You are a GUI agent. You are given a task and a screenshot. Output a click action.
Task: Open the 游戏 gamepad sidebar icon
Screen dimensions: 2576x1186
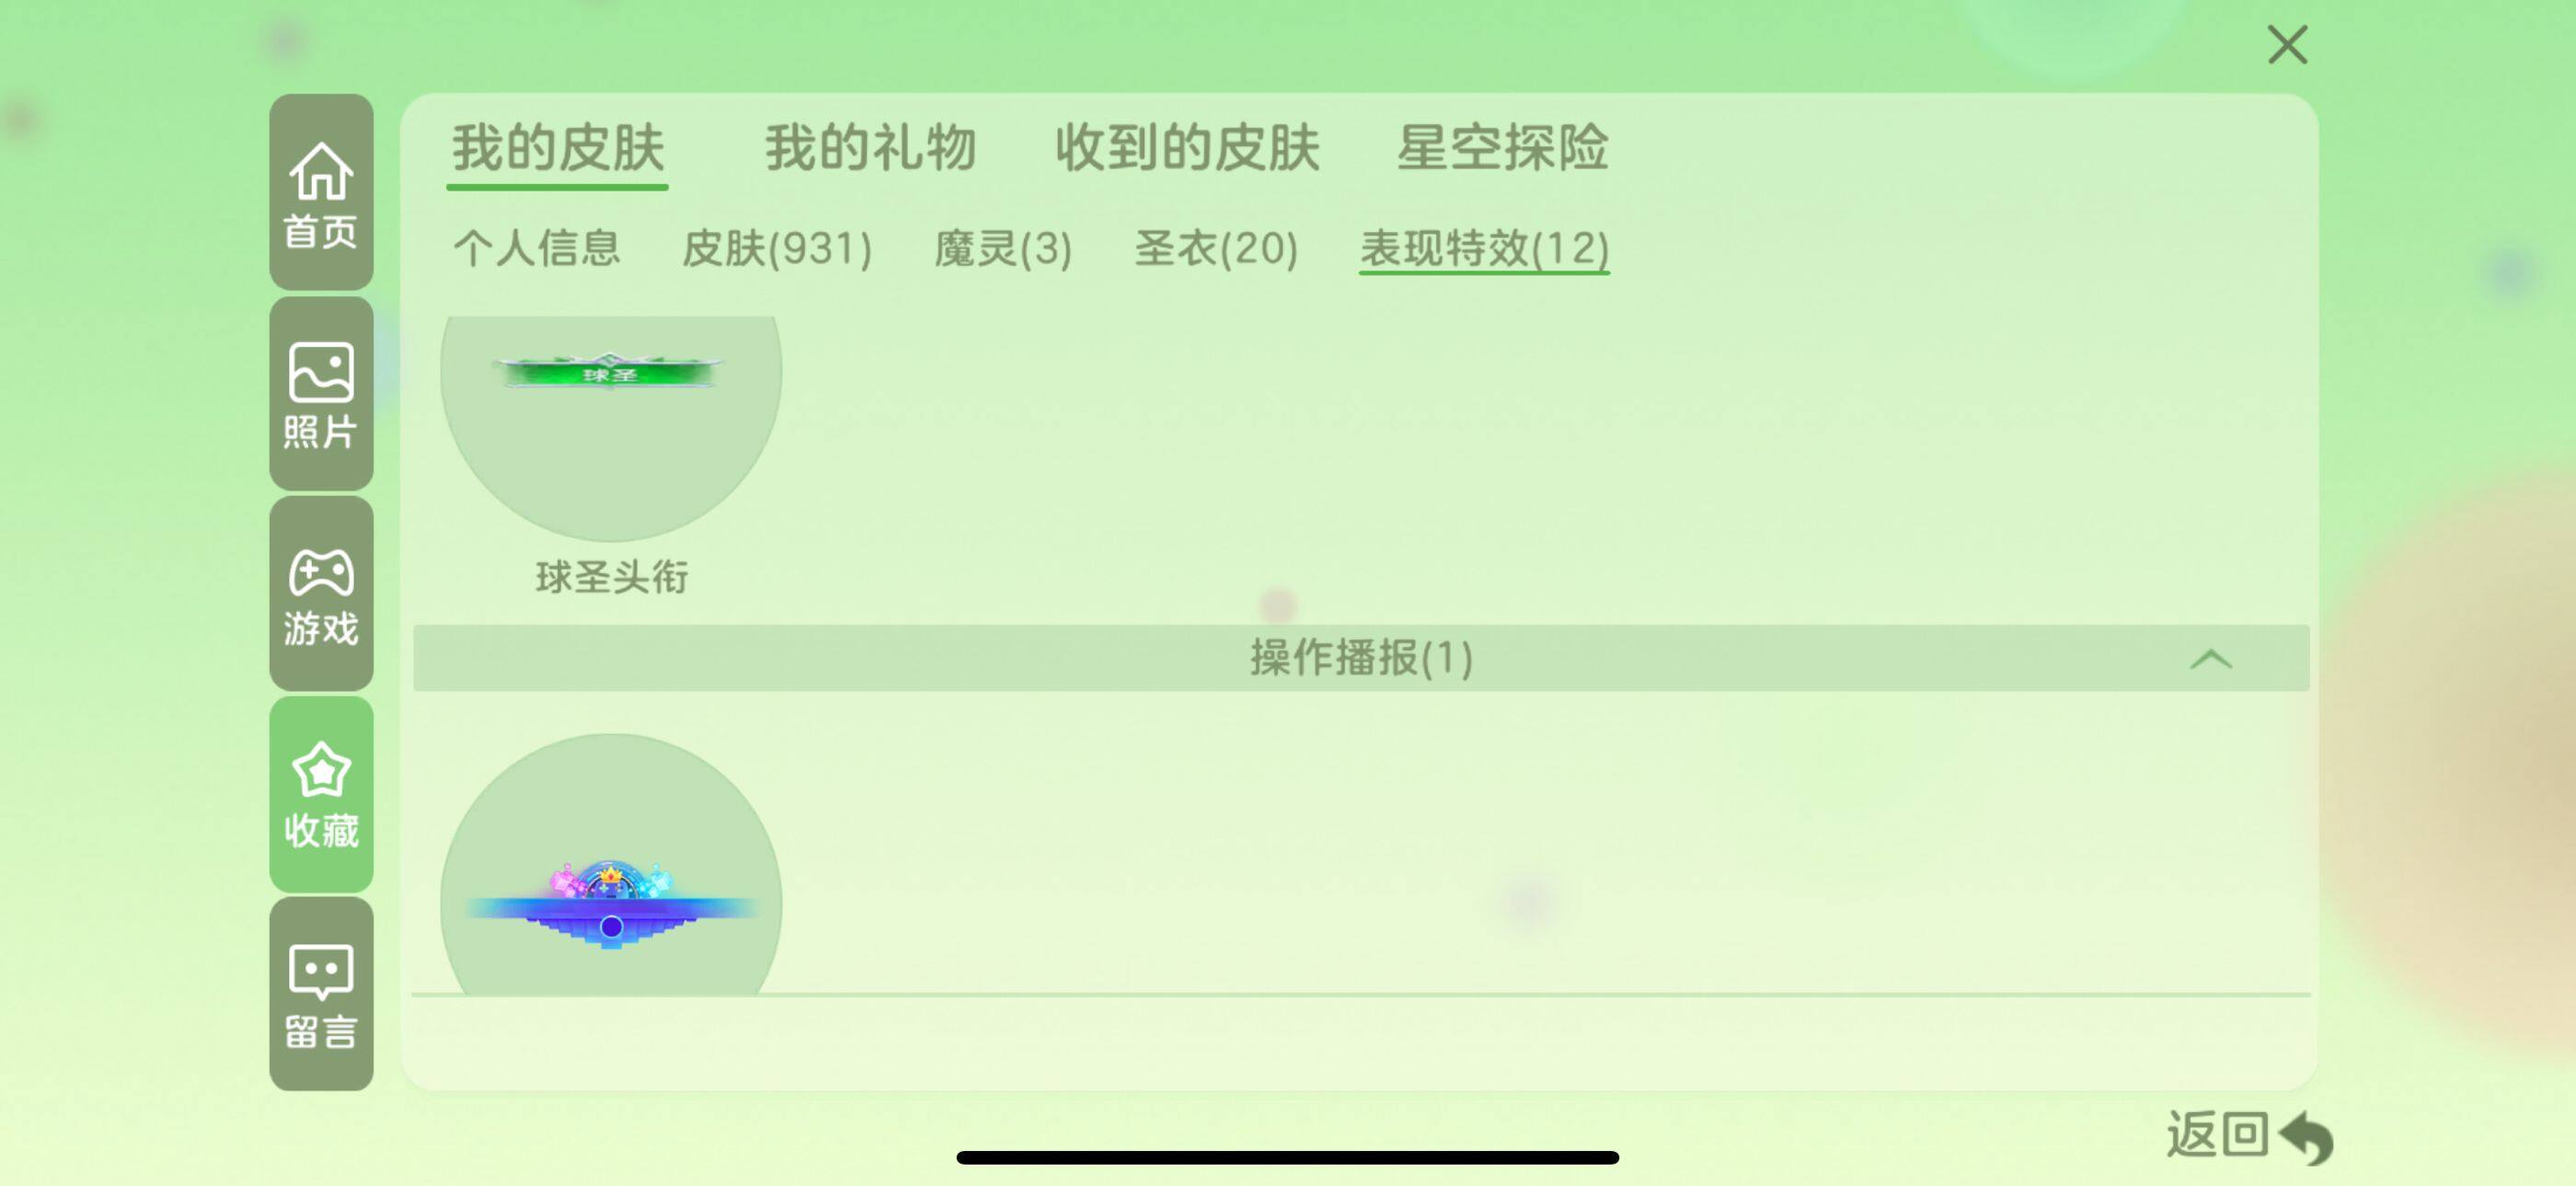point(321,594)
